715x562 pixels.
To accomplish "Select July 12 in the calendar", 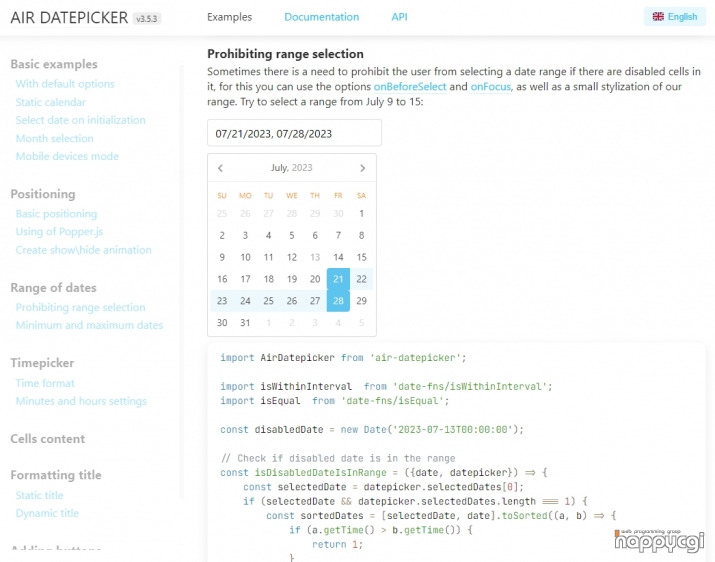I will pyautogui.click(x=292, y=257).
